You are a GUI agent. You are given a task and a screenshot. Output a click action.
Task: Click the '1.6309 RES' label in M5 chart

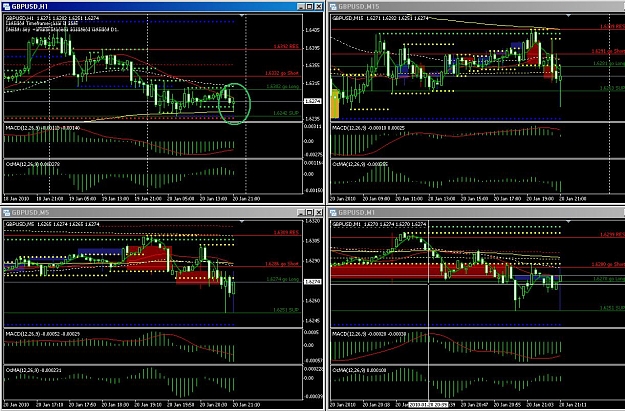coord(286,232)
